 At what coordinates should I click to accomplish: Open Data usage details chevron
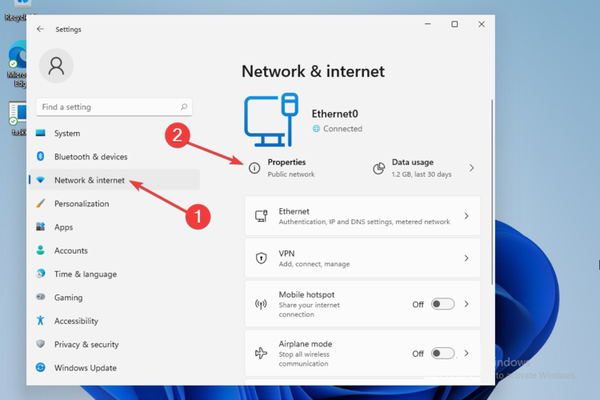tap(471, 168)
